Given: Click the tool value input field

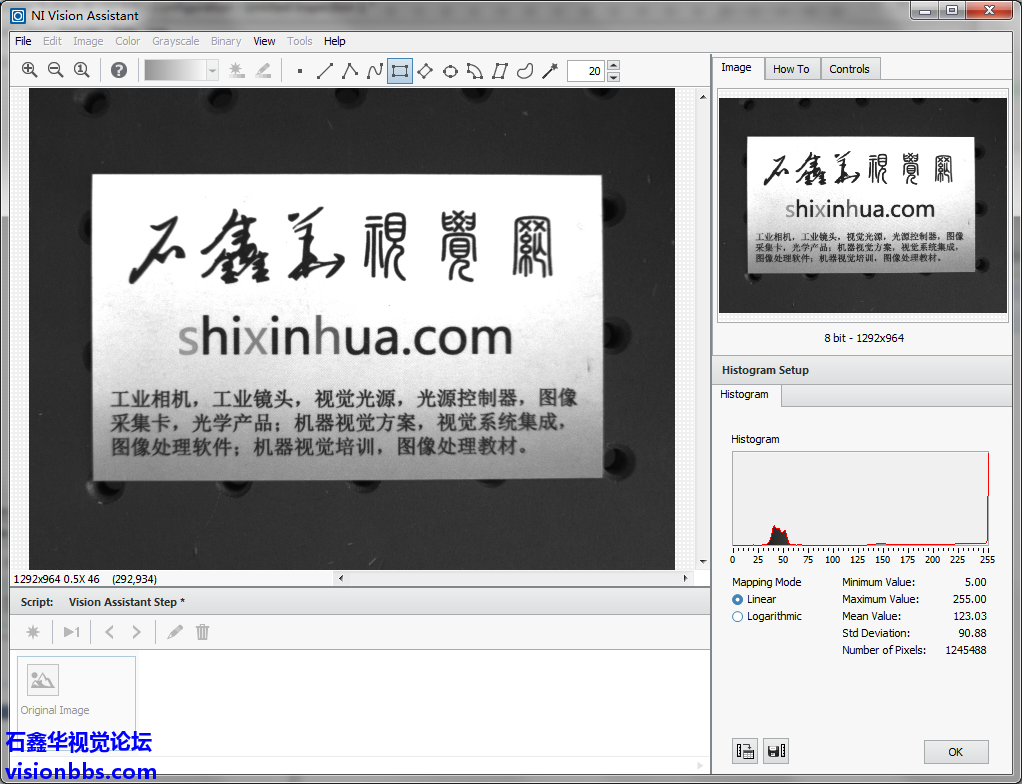Looking at the screenshot, I should pos(586,71).
